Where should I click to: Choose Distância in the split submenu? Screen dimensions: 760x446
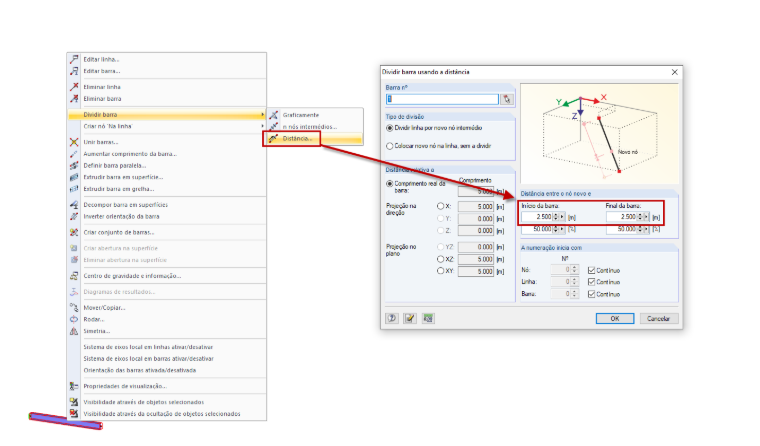[314, 138]
